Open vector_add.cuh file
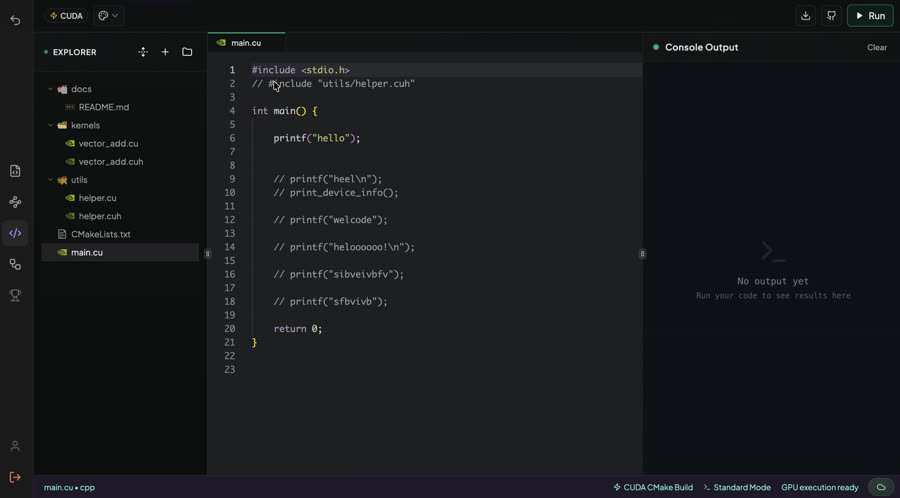This screenshot has height=498, width=900. [x=111, y=162]
